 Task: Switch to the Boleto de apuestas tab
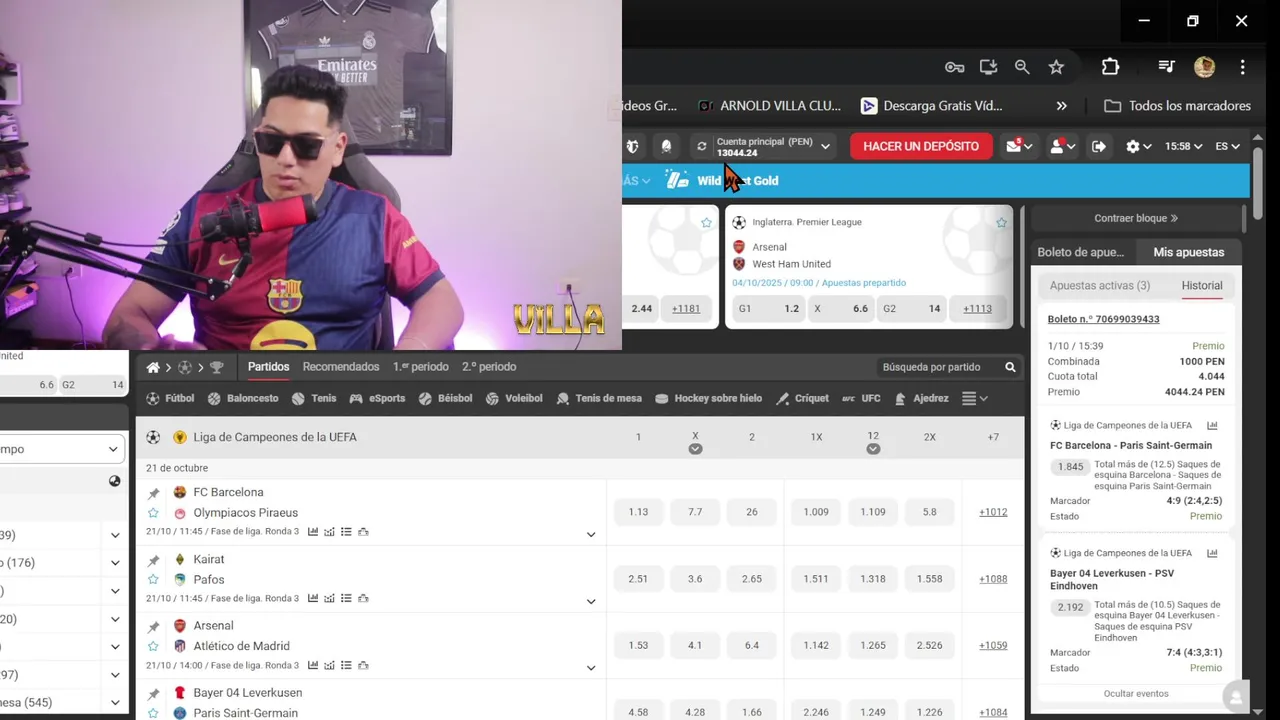coord(1080,253)
